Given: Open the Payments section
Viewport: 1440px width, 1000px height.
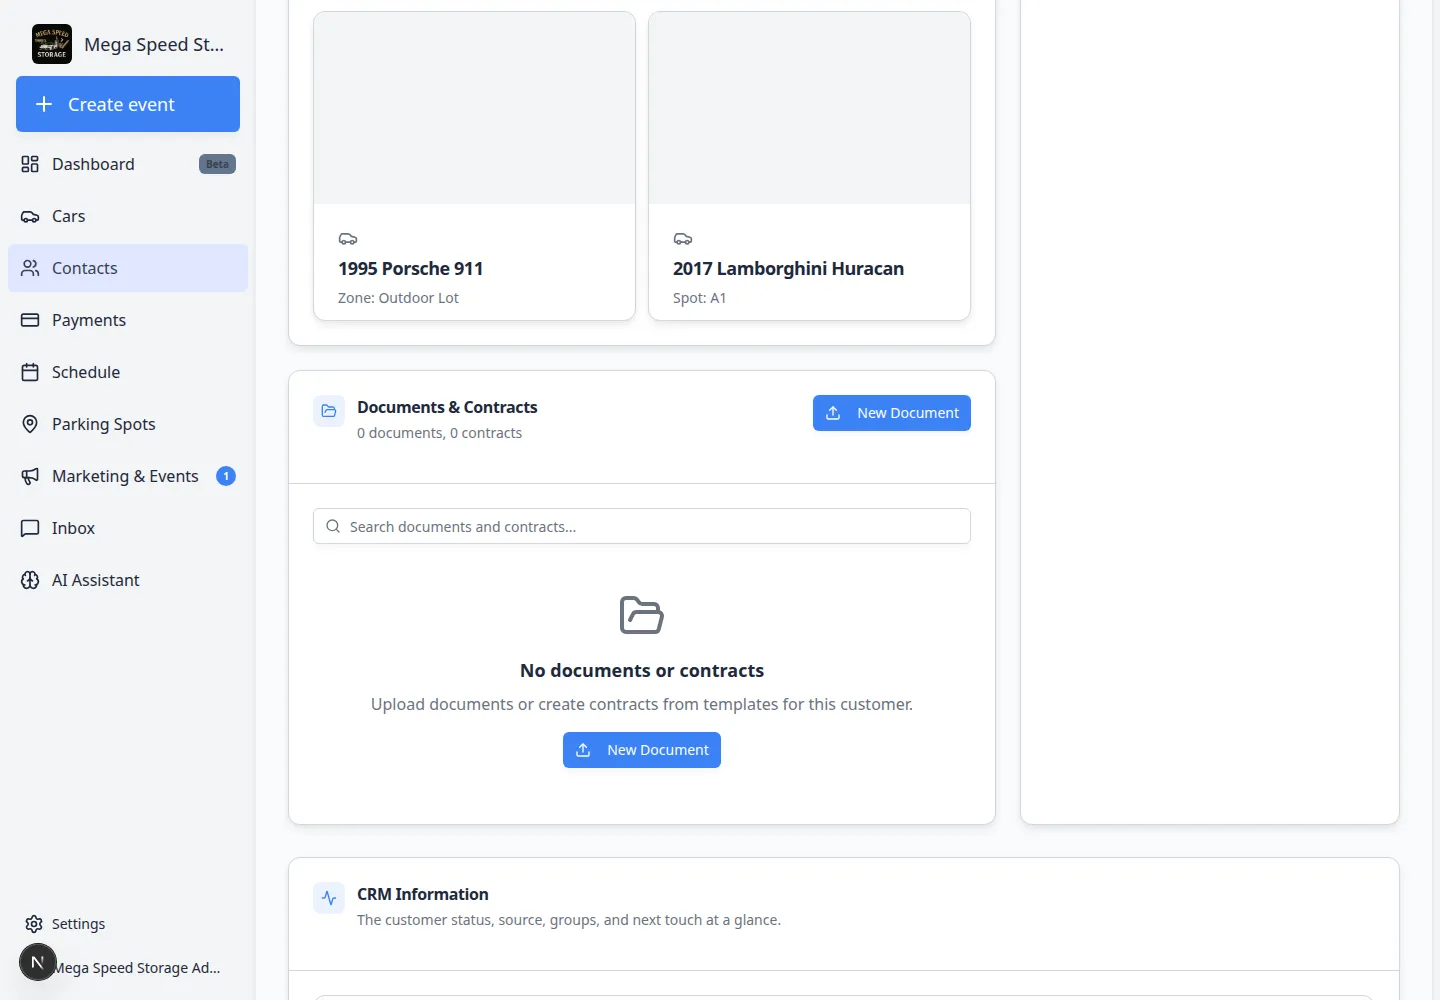Looking at the screenshot, I should coord(128,320).
